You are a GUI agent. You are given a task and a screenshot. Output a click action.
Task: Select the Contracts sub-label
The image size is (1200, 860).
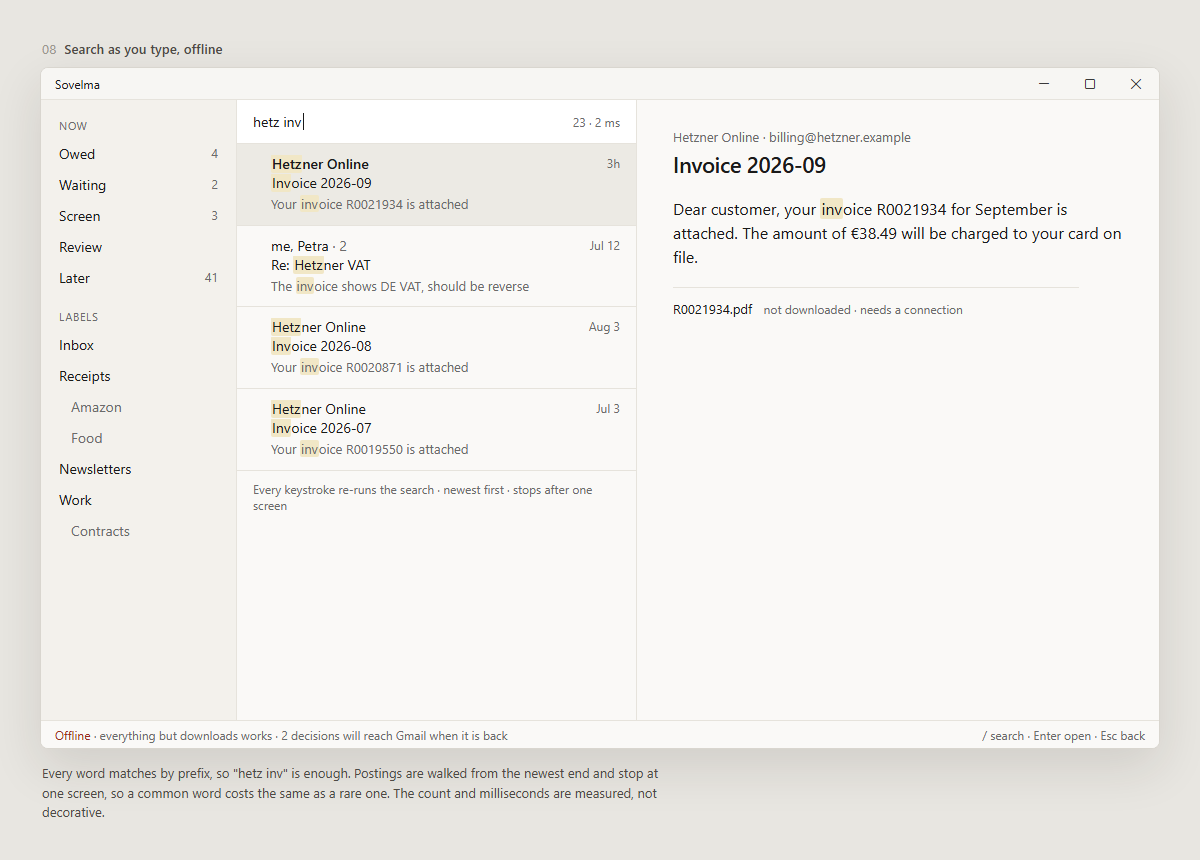pos(138,531)
